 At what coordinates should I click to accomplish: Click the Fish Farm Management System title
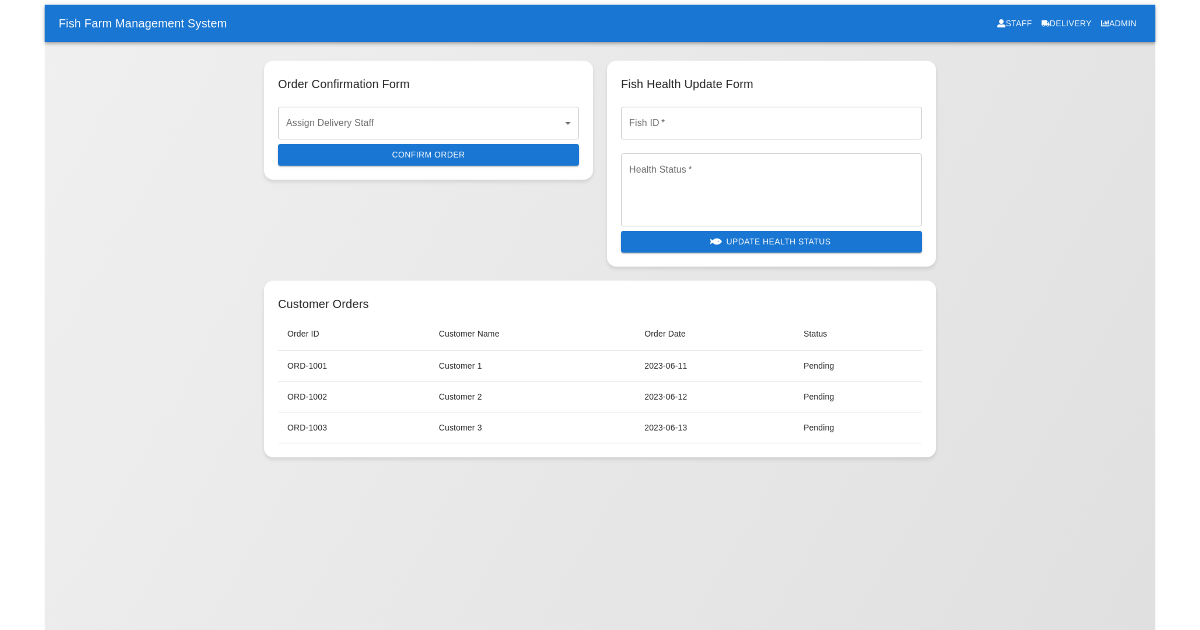(143, 23)
